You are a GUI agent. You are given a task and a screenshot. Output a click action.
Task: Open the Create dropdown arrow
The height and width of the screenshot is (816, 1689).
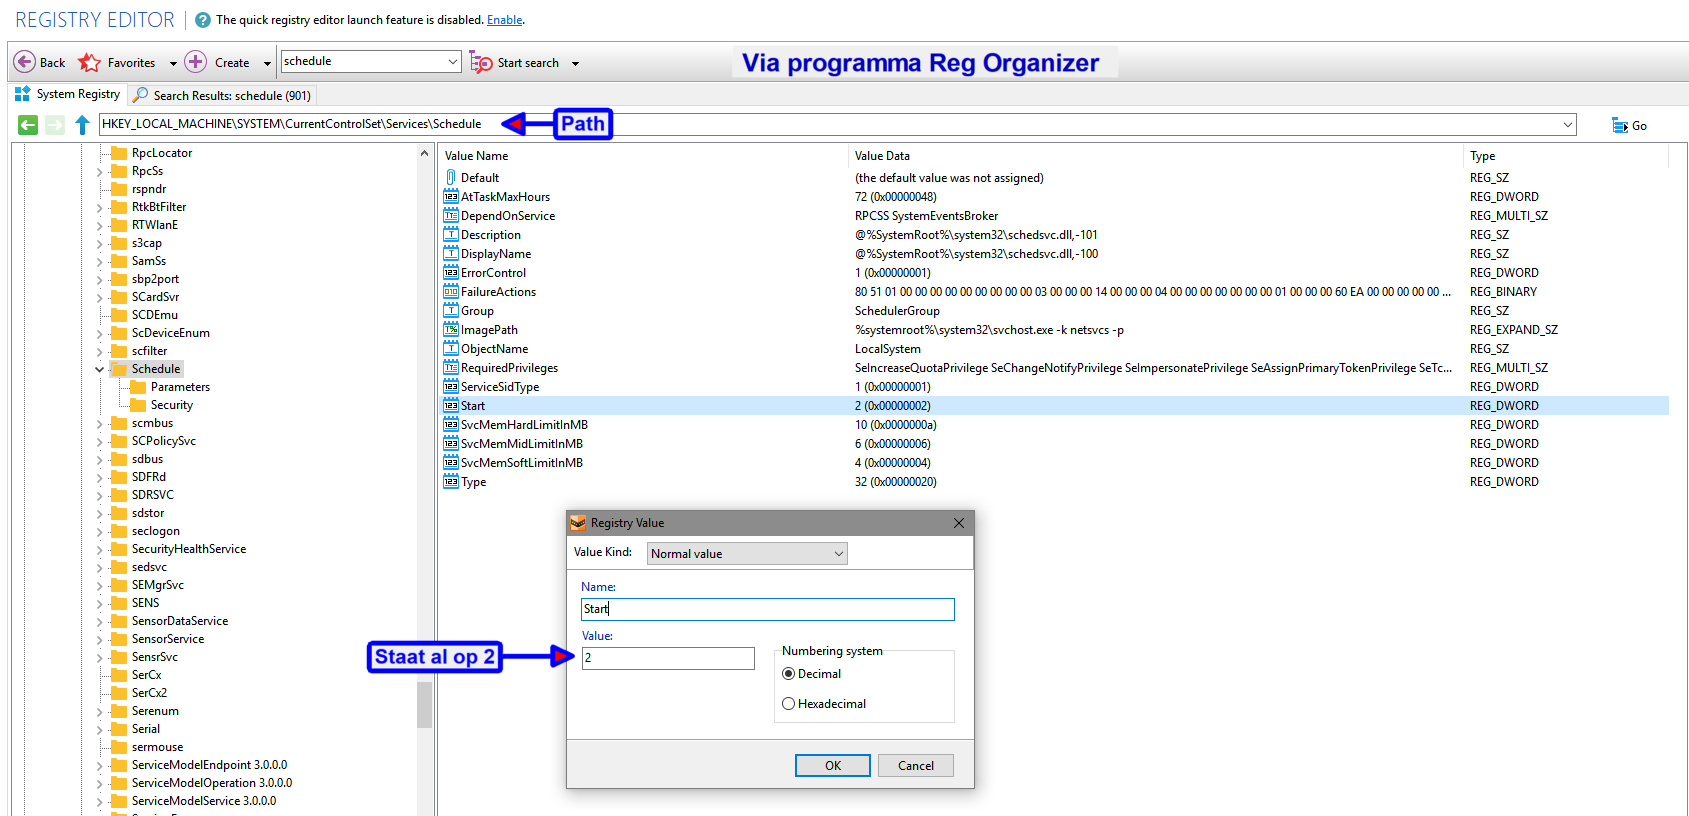(x=267, y=63)
